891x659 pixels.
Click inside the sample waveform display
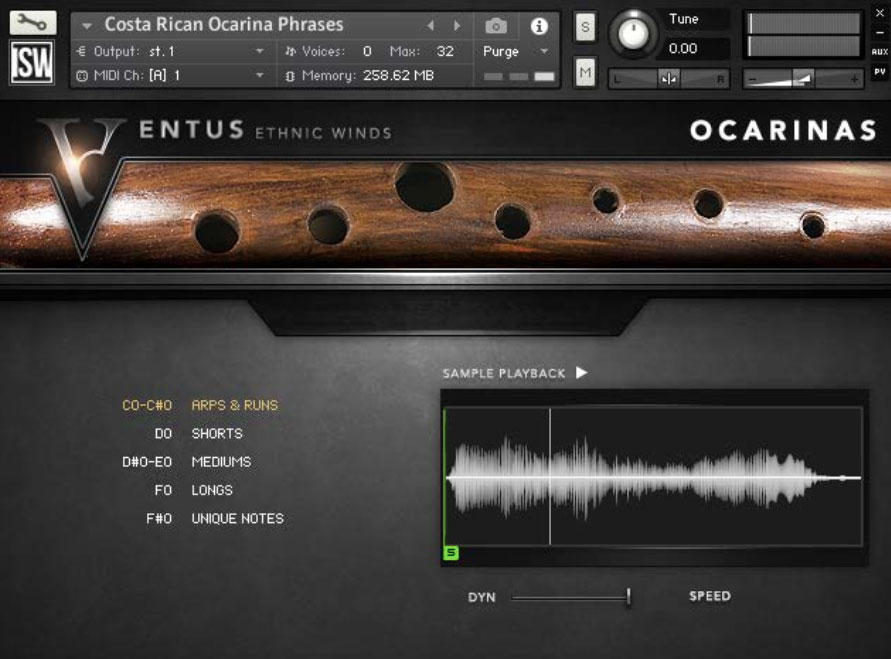tap(653, 477)
